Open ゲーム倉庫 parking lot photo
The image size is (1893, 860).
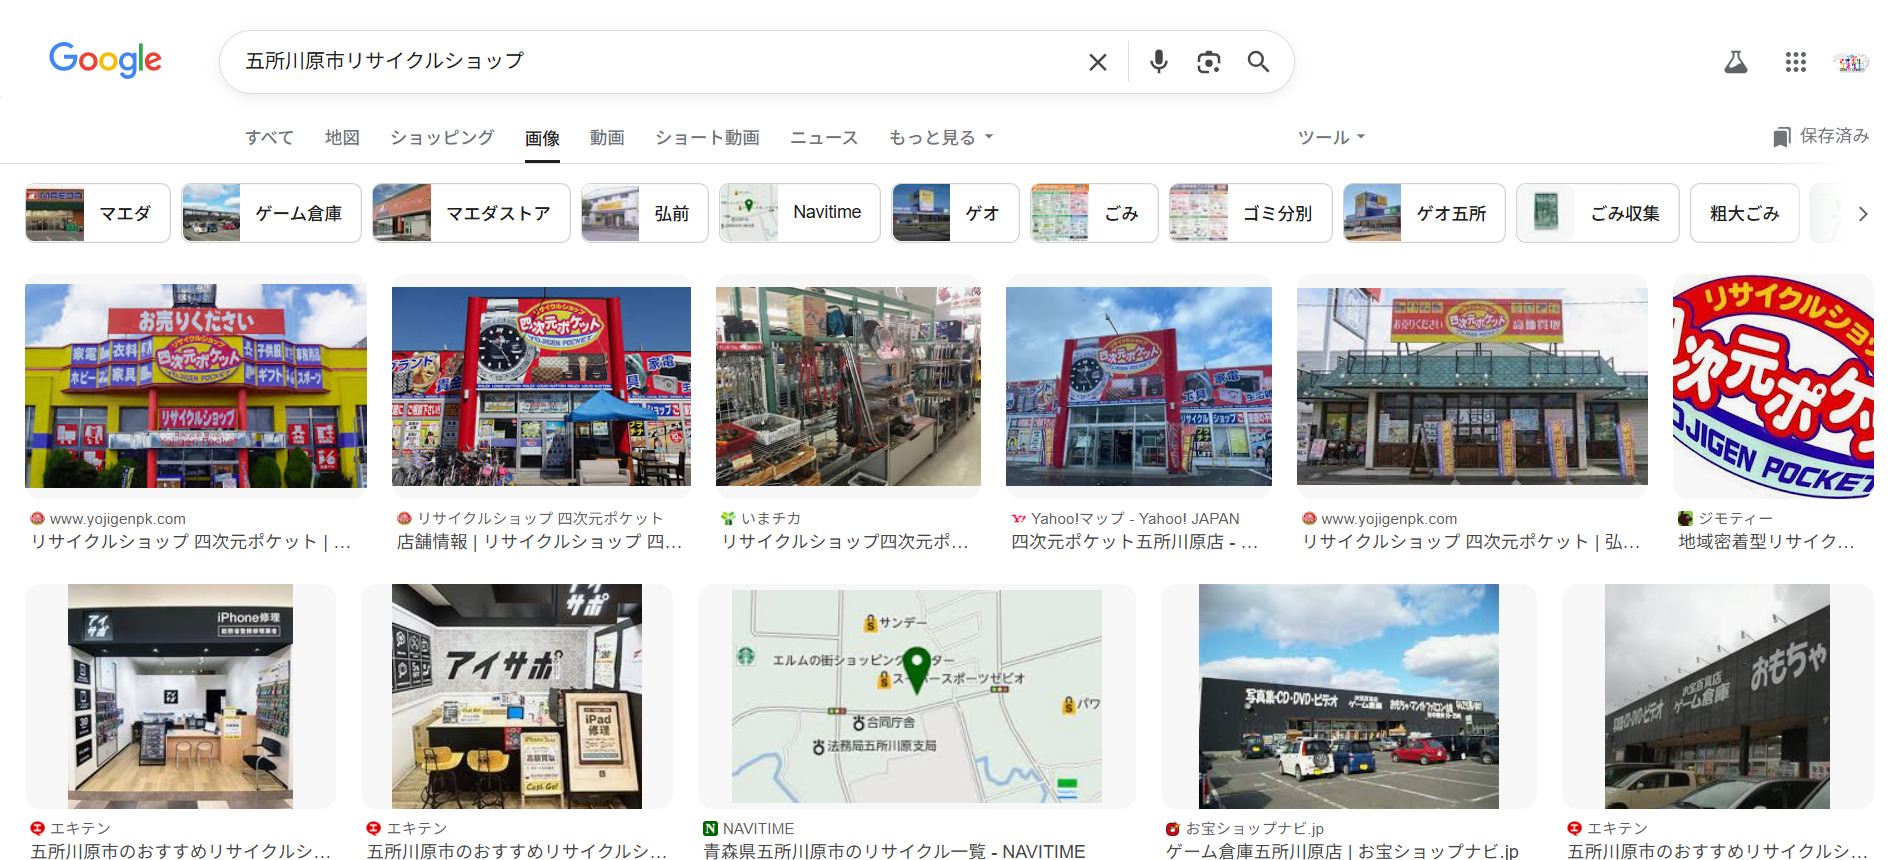click(x=1349, y=696)
